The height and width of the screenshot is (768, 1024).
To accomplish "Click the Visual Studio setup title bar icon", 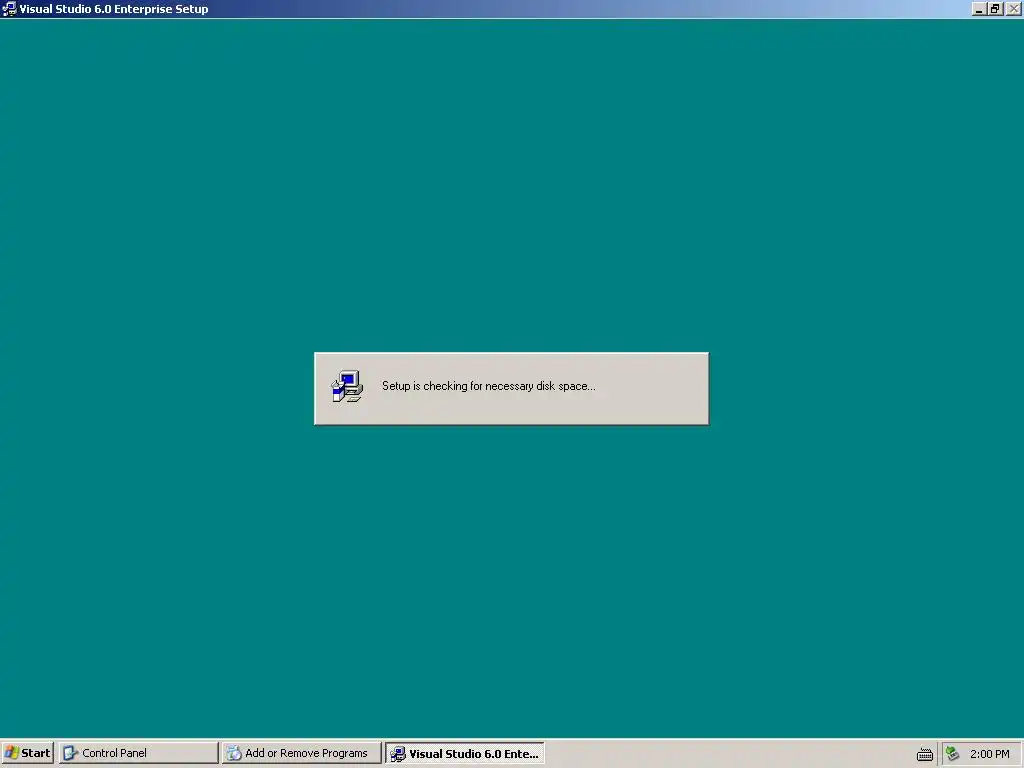I will [x=9, y=8].
